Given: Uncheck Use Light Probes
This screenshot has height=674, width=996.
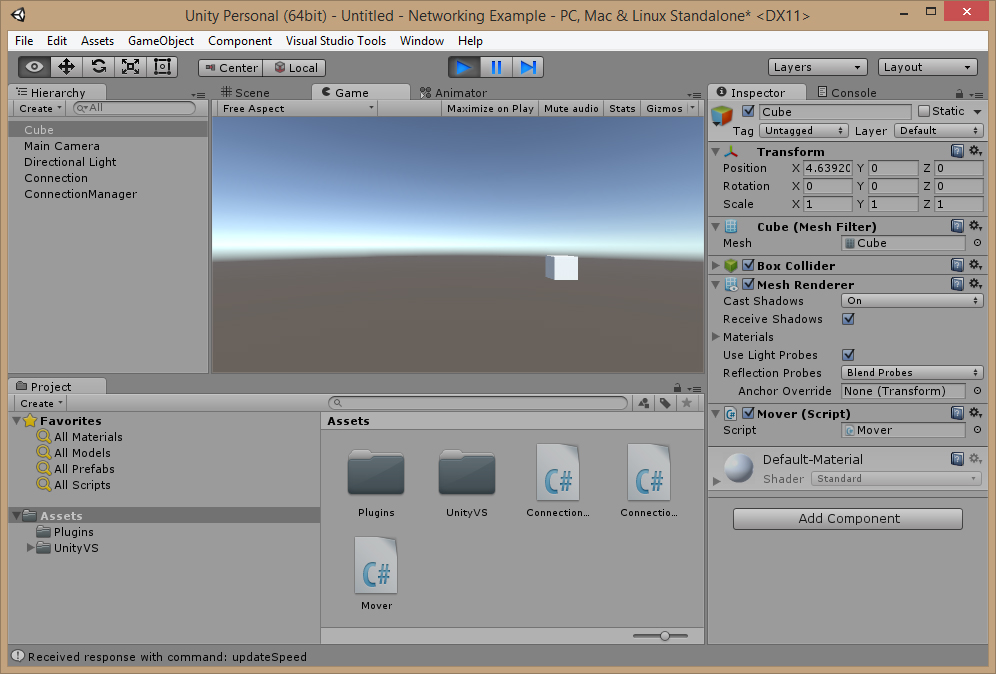Looking at the screenshot, I should pos(848,354).
